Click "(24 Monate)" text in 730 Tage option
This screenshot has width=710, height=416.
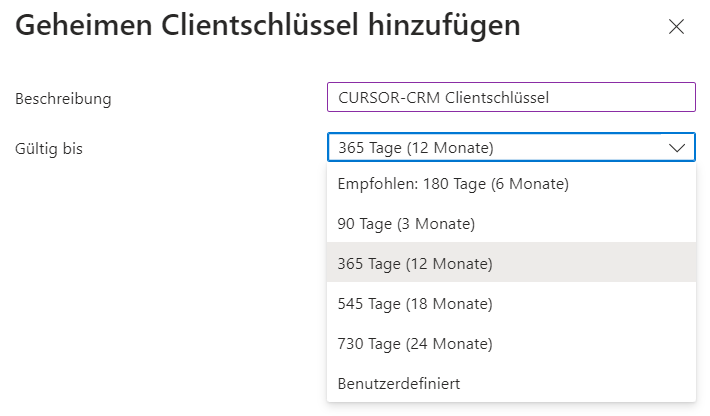pyautogui.click(x=449, y=344)
